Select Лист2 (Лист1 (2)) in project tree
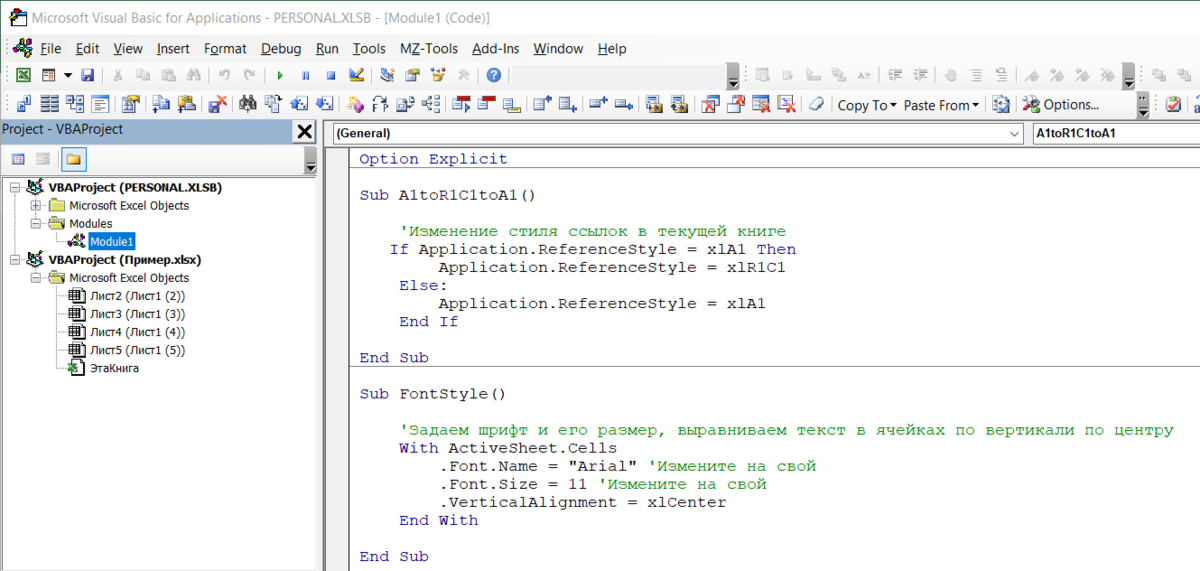Image resolution: width=1200 pixels, height=571 pixels. pyautogui.click(x=137, y=296)
